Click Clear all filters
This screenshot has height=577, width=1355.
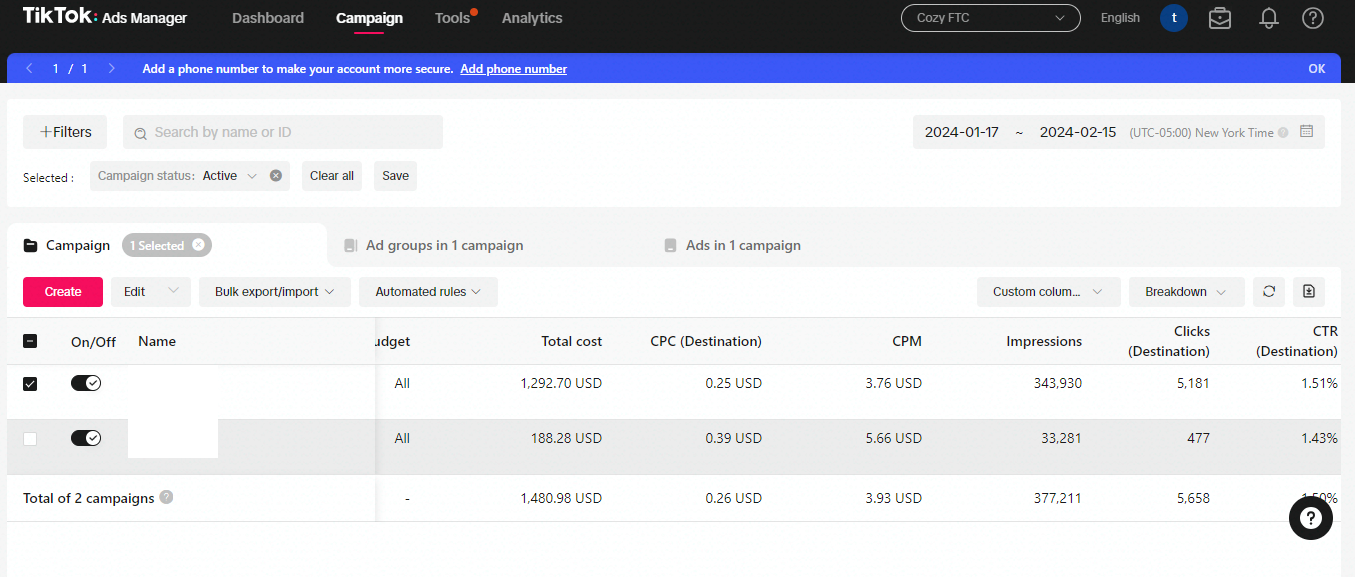click(x=332, y=176)
